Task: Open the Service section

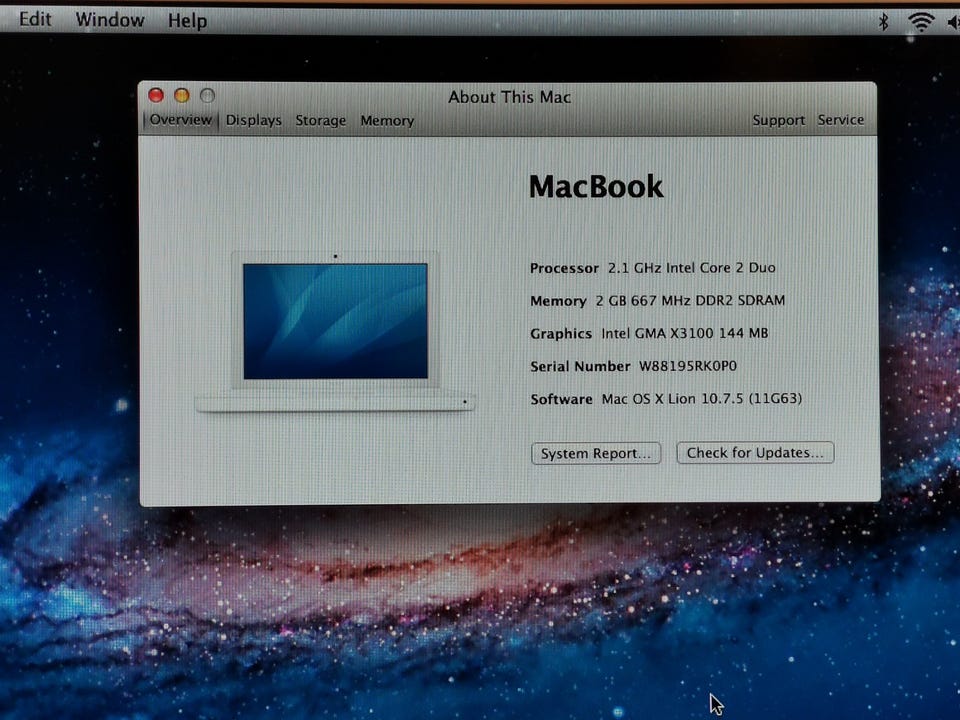Action: click(x=841, y=120)
